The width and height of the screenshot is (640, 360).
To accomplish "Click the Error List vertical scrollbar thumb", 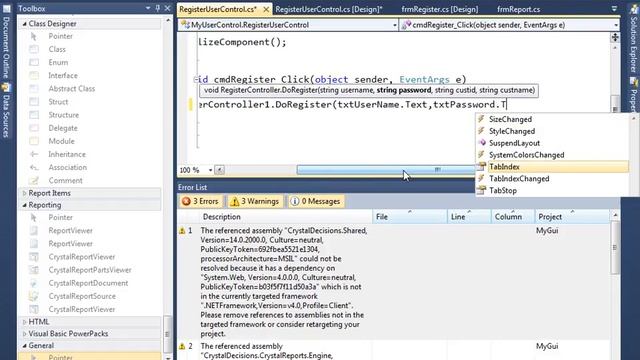I will click(615, 248).
